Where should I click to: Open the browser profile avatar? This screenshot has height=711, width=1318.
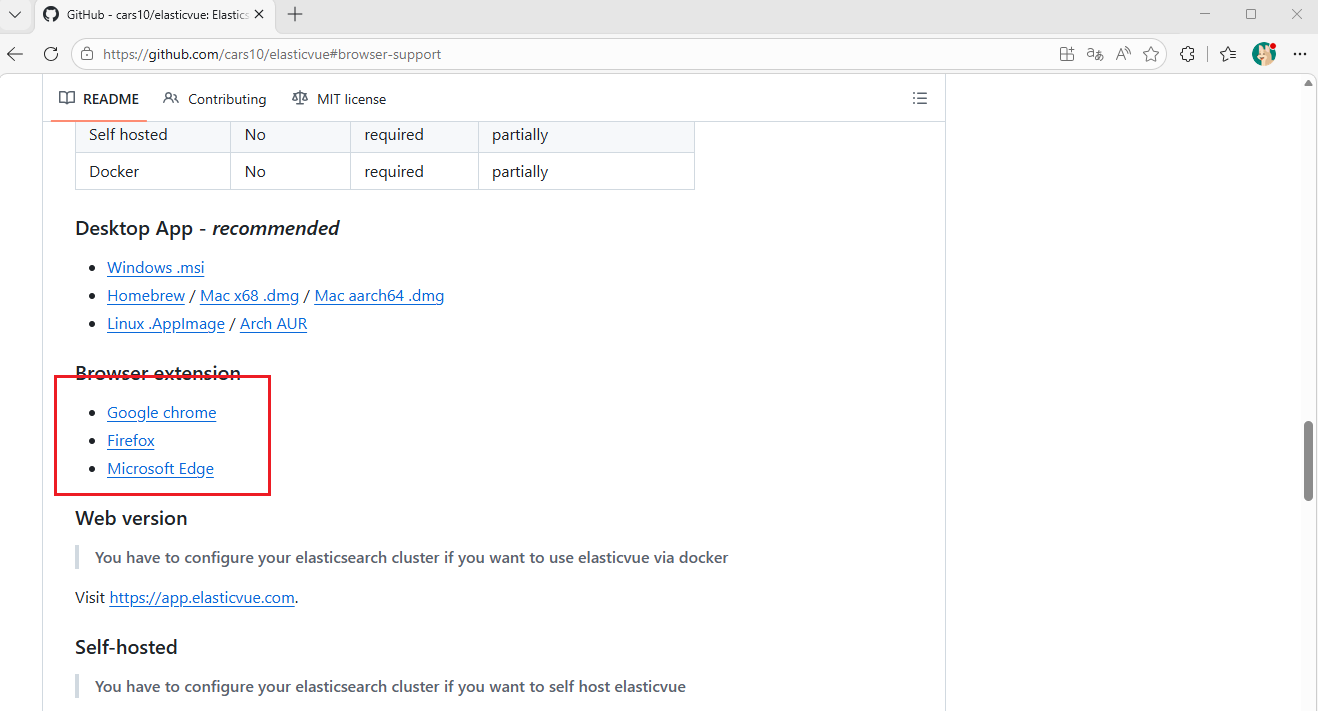[1264, 54]
